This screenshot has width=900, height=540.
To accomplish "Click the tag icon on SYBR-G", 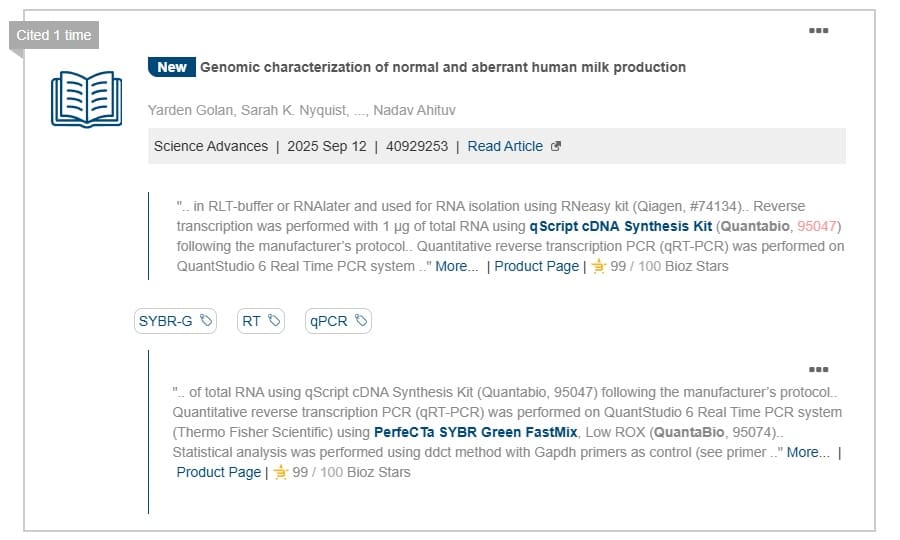I will click(x=206, y=321).
